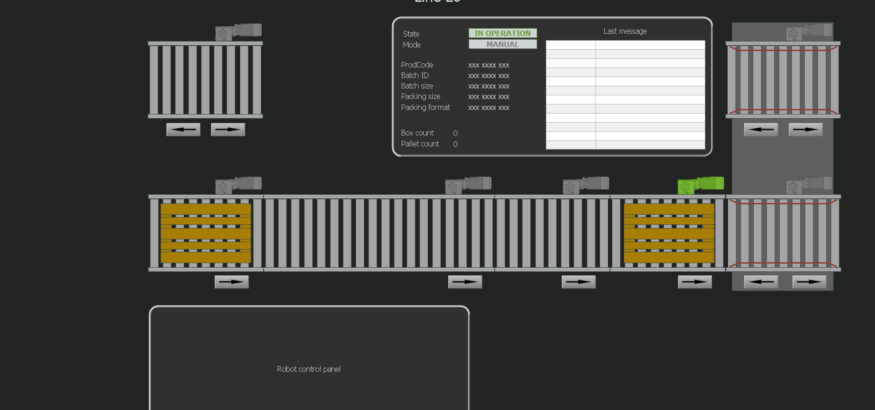This screenshot has width=875, height=410.
Task: Click the ProdCode label
Action: tap(417, 65)
